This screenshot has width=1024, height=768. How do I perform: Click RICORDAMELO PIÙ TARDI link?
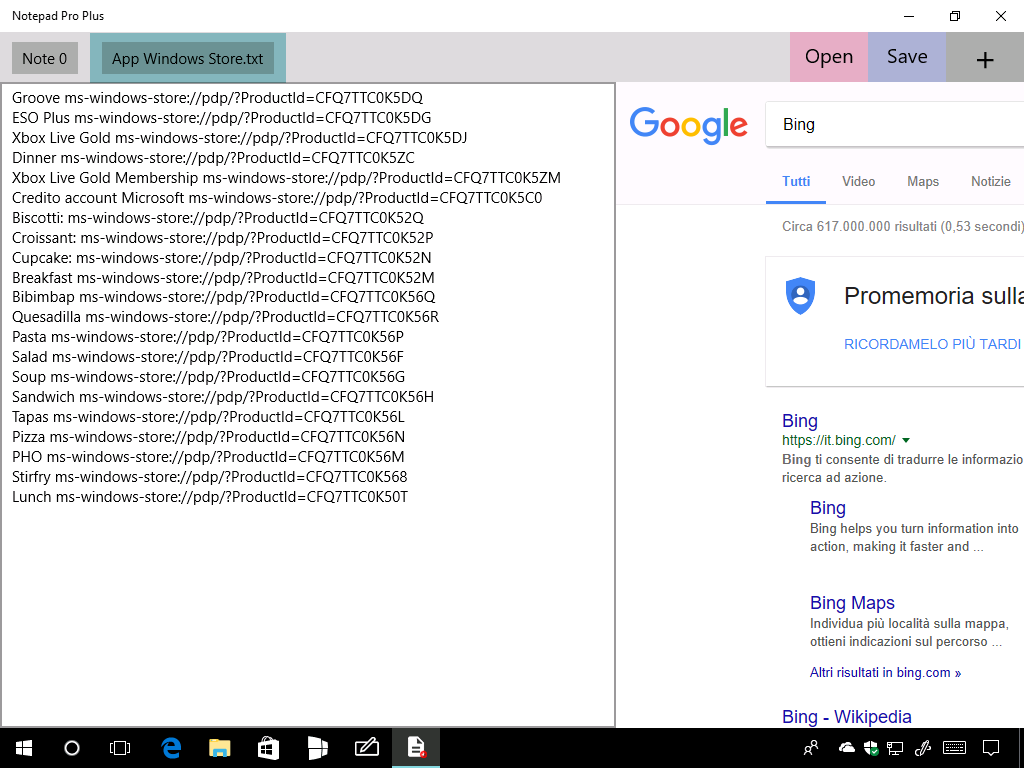coord(932,344)
